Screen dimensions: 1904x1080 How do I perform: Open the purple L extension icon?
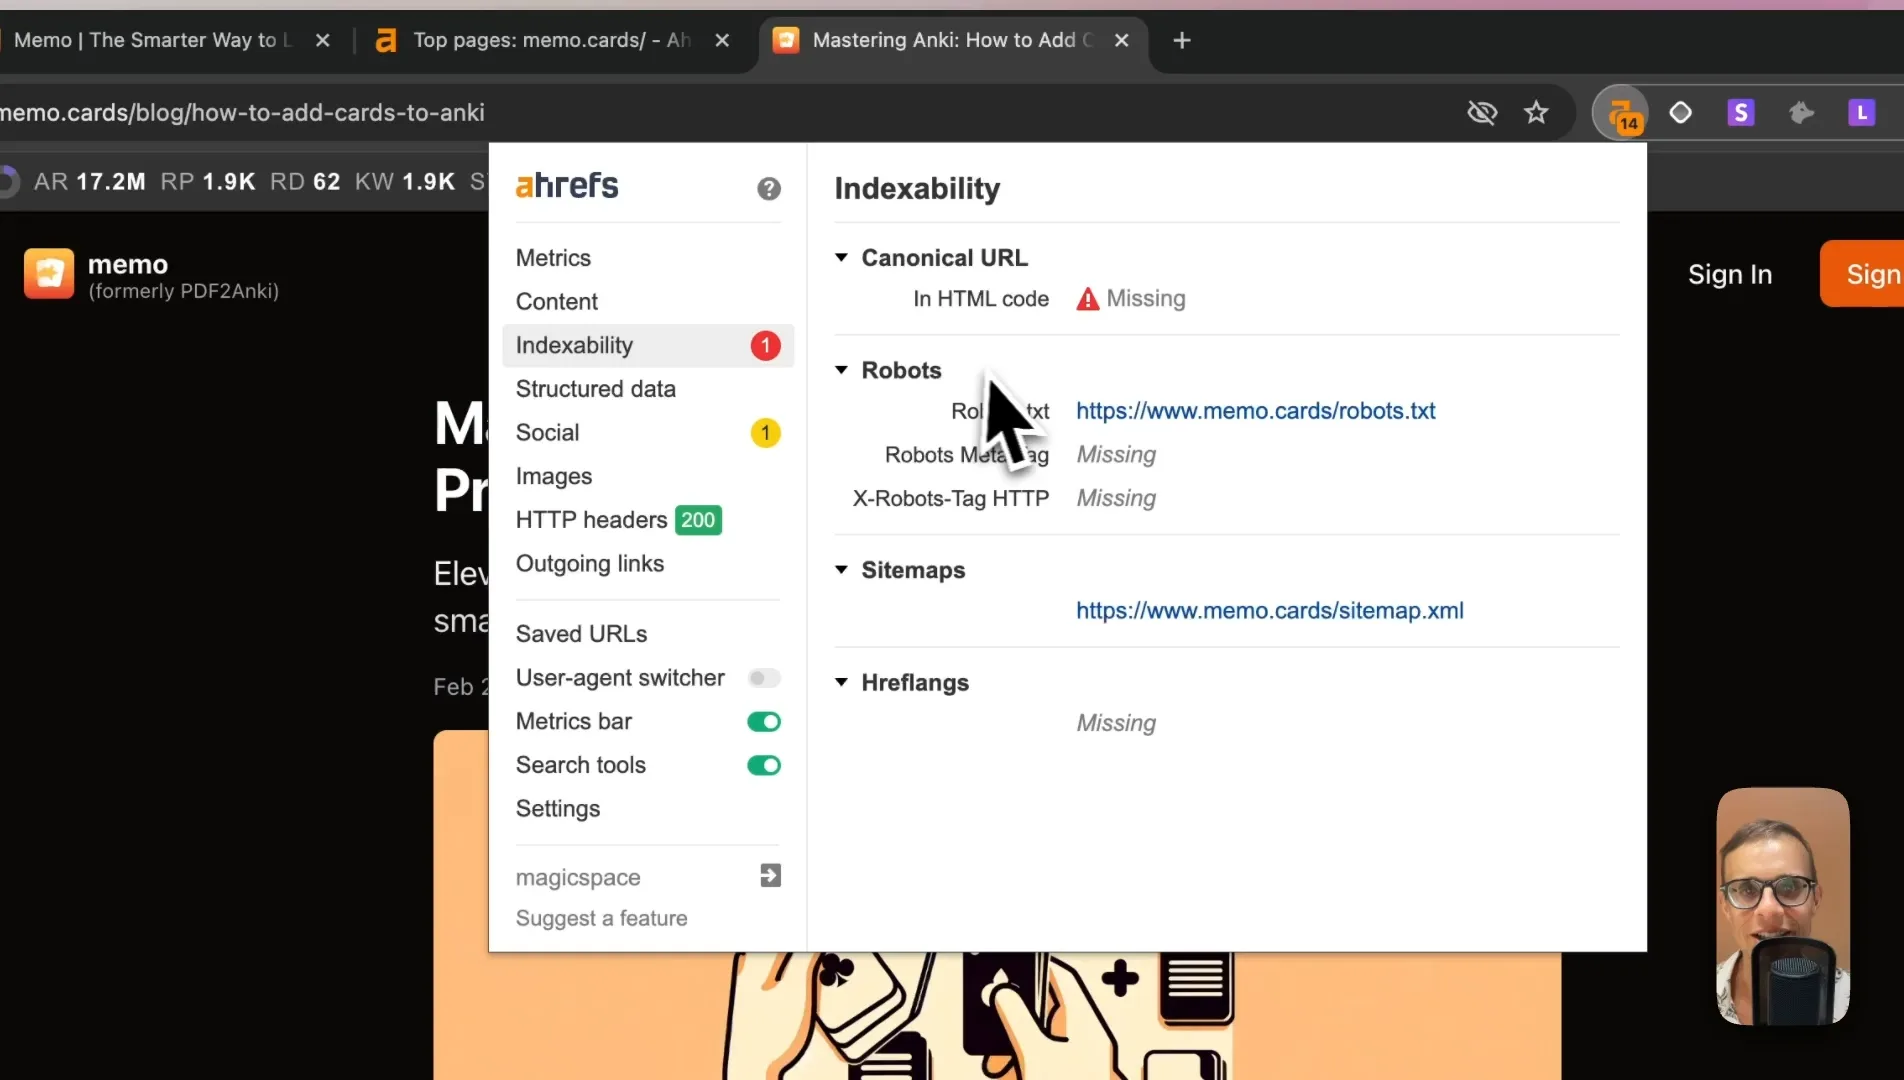[x=1861, y=112]
